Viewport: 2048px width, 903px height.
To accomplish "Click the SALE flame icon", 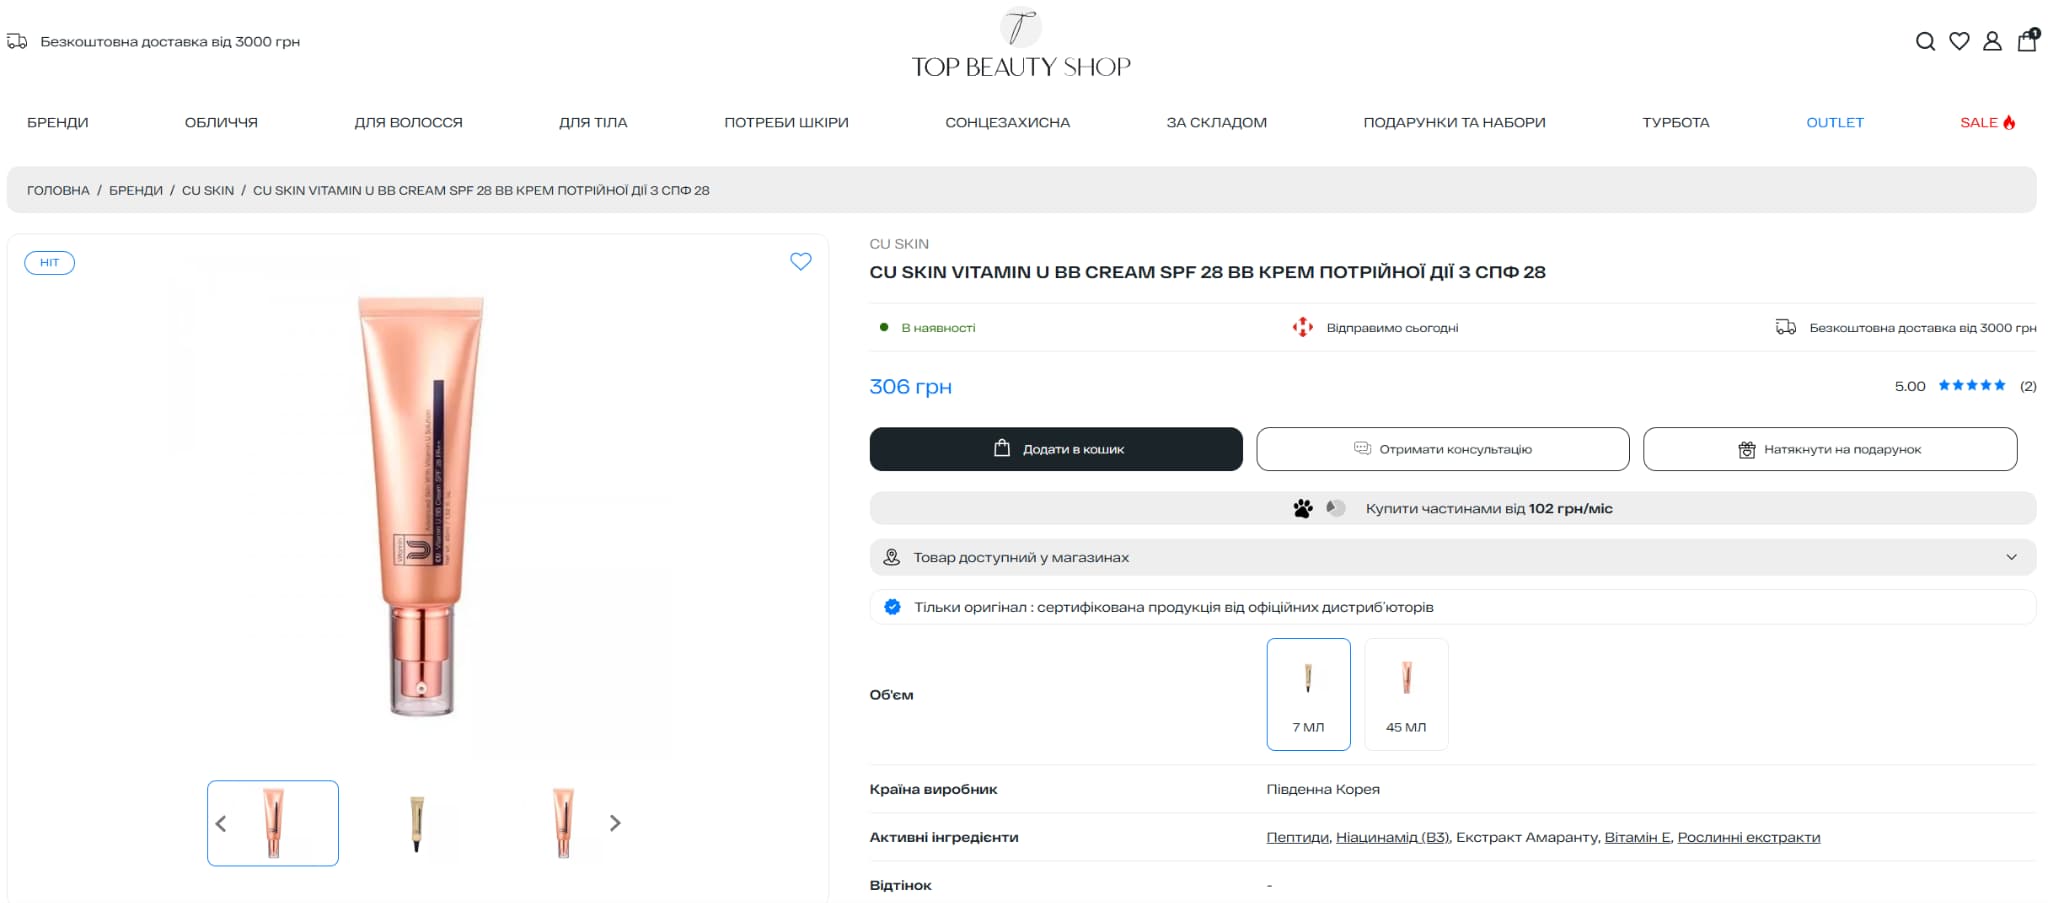I will [x=2009, y=123].
